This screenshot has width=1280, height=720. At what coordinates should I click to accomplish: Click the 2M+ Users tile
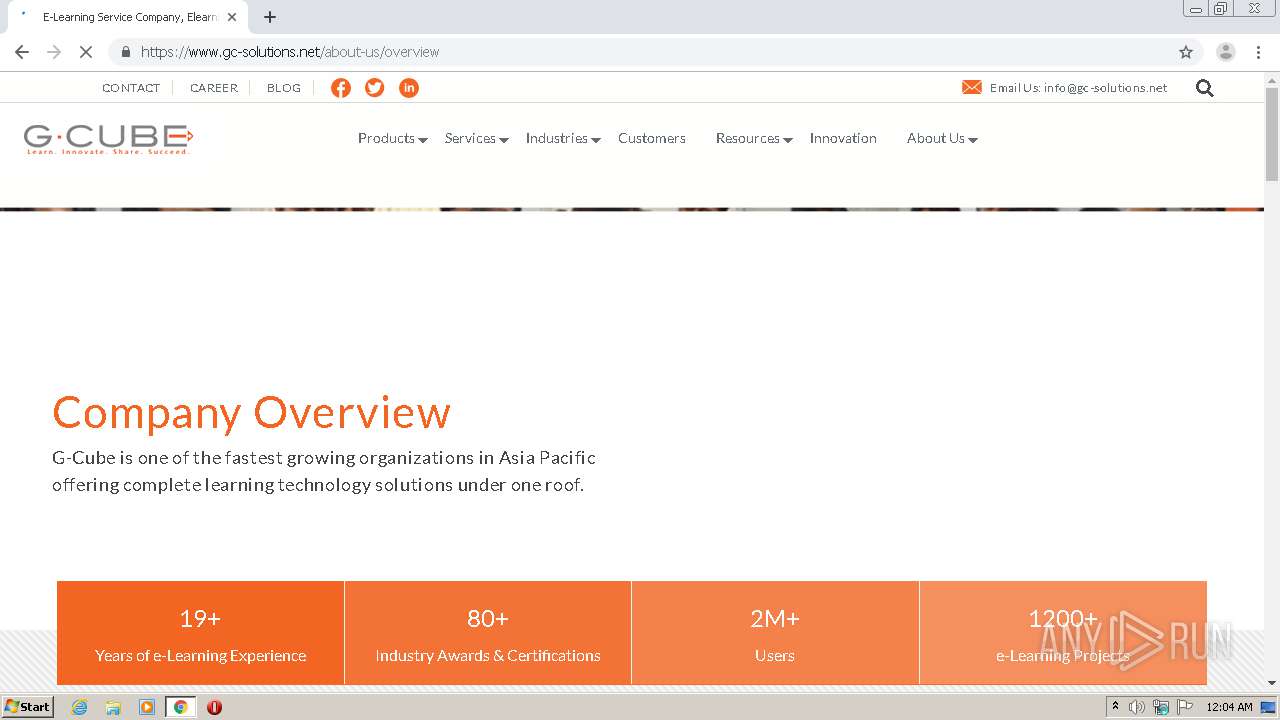[x=775, y=633]
